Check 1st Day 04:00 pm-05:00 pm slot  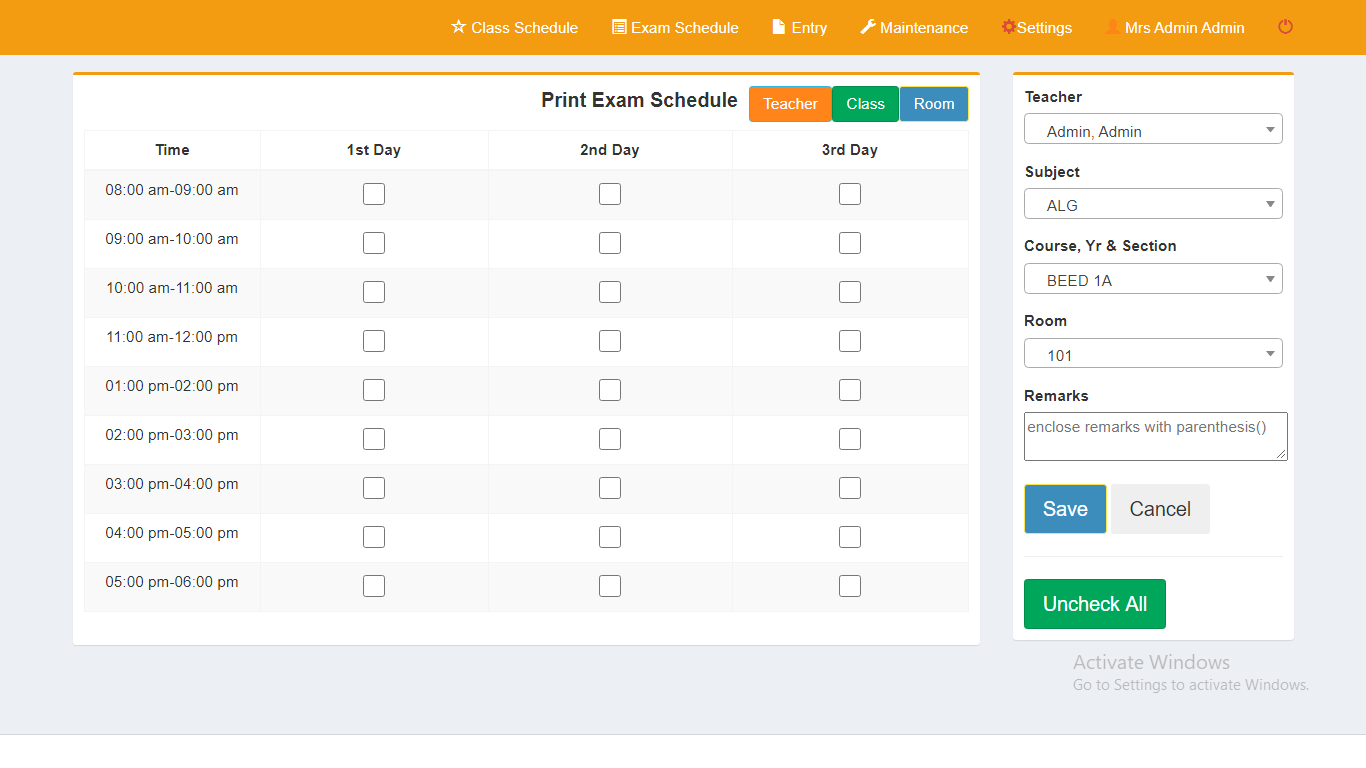pyautogui.click(x=374, y=537)
